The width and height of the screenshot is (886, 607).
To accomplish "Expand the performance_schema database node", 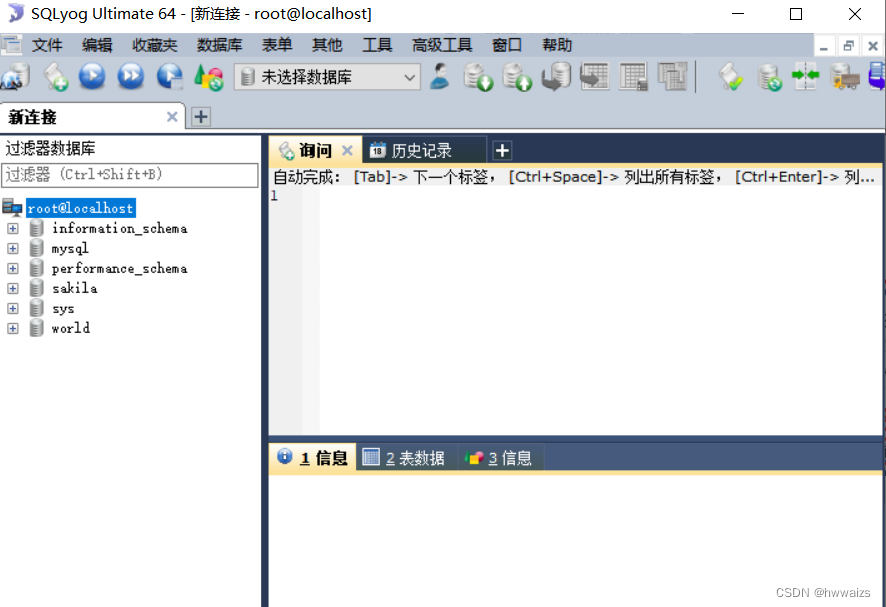I will point(12,268).
